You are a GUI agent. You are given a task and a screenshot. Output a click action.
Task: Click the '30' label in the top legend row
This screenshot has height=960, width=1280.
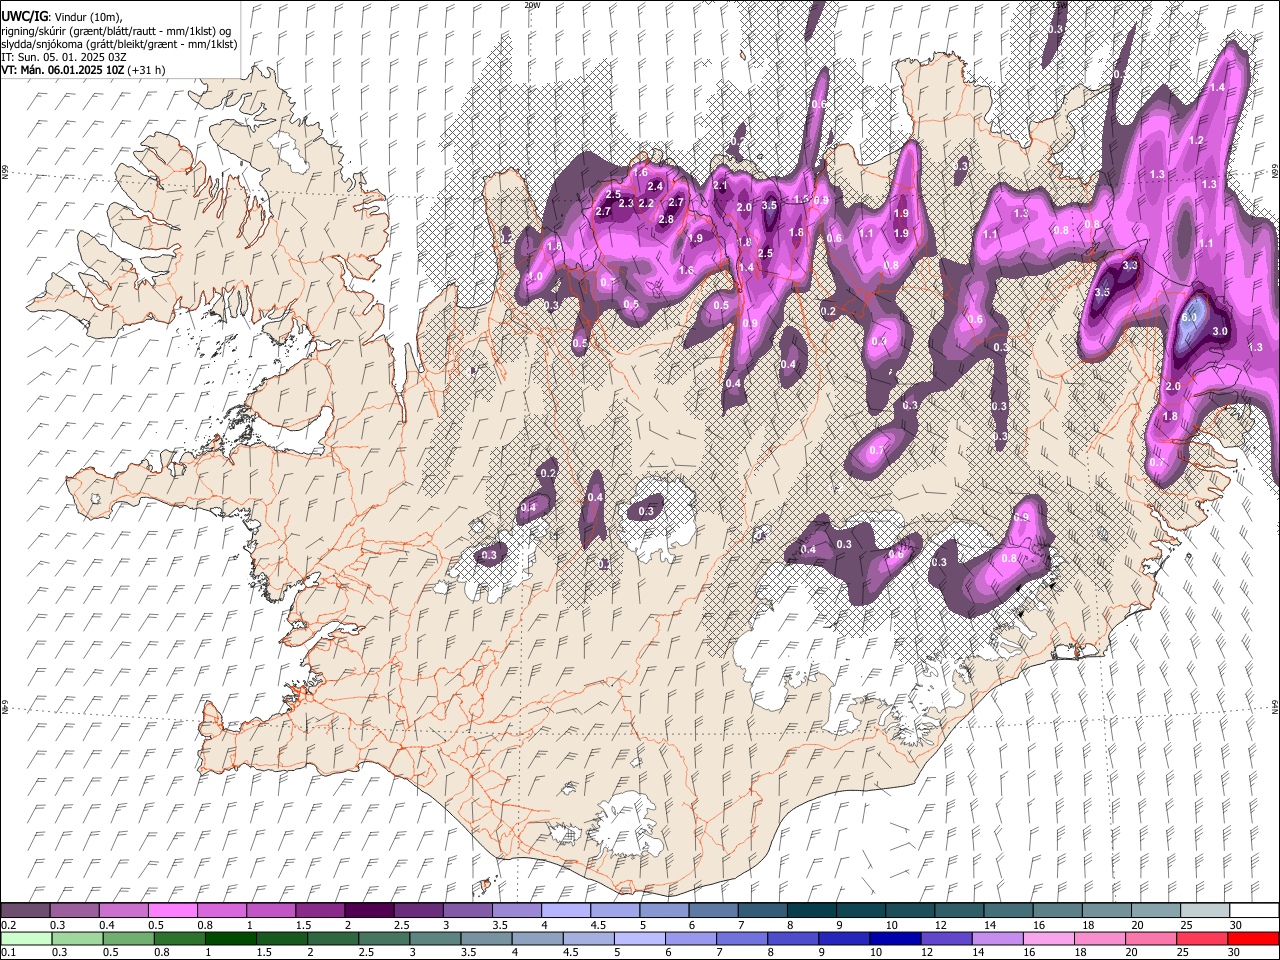tap(1236, 925)
